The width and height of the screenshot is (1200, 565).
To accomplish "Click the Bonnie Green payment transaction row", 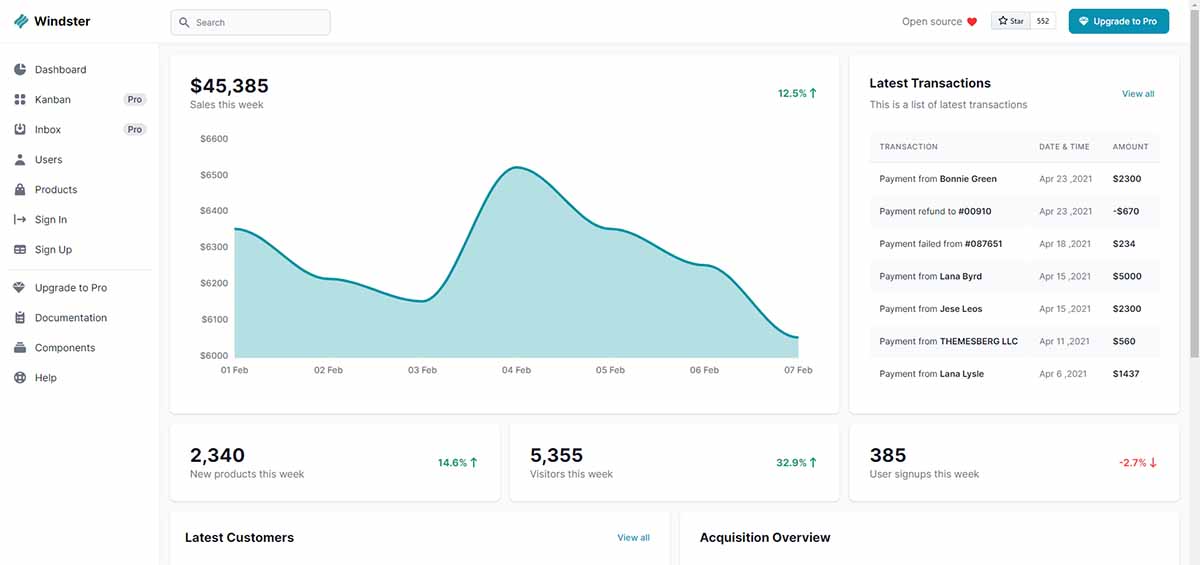I will click(x=1013, y=179).
